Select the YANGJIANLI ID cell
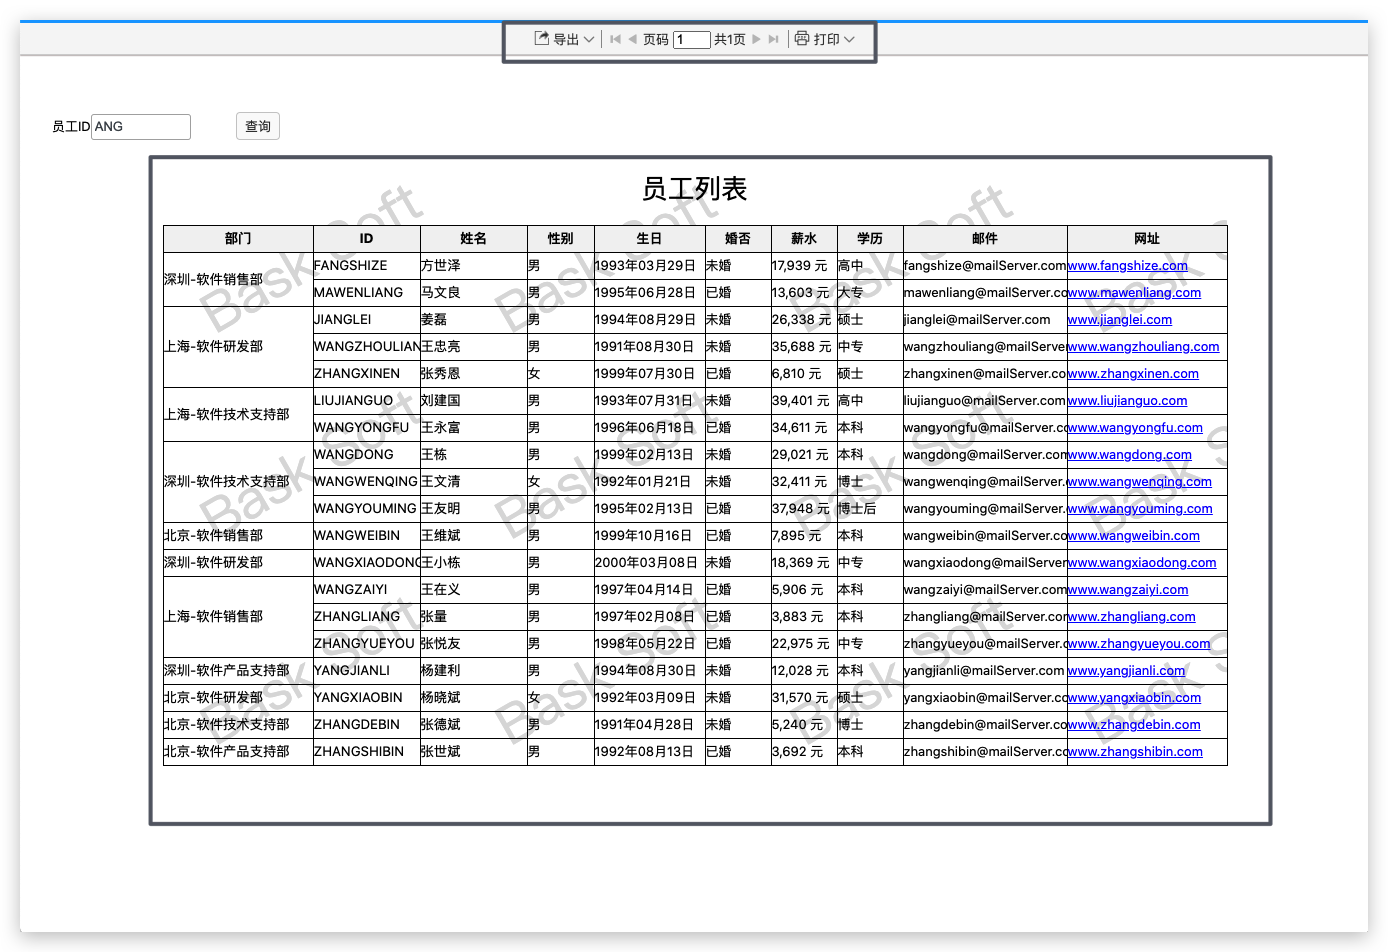The image size is (1388, 952). click(x=367, y=671)
